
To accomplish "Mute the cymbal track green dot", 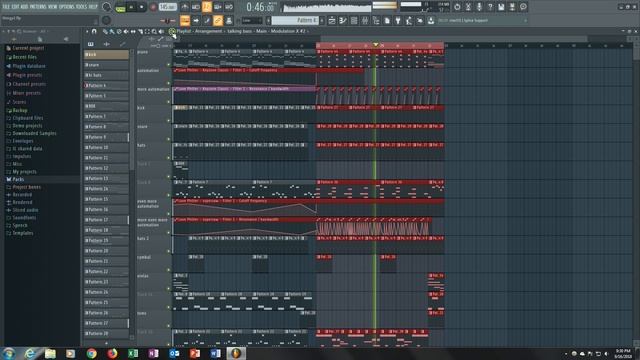I will tap(168, 270).
